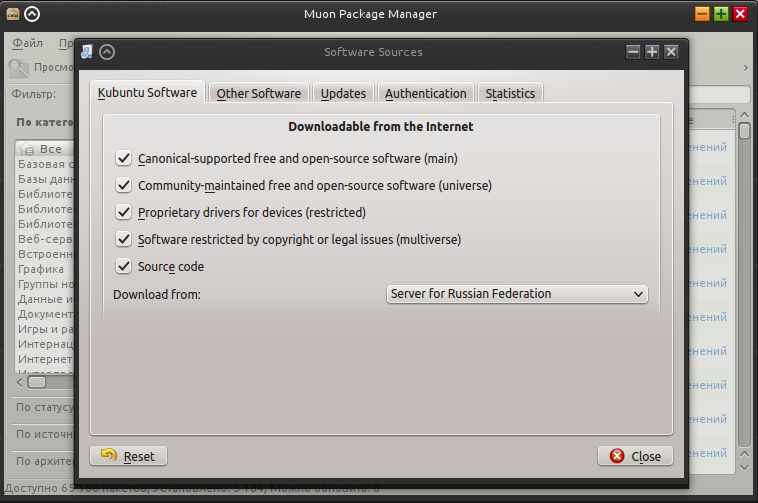Click the magnifier preview icon in Muon toolbar
Viewport: 758px width, 503px height.
[19, 68]
